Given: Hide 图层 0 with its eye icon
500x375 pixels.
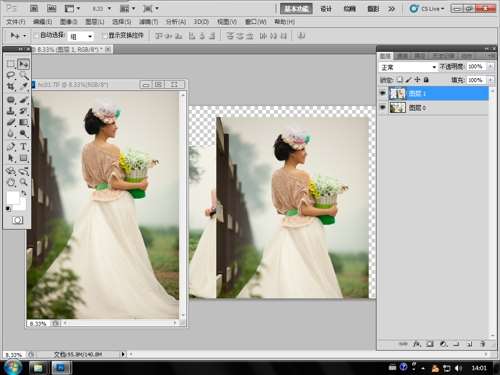Looking at the screenshot, I should point(383,107).
